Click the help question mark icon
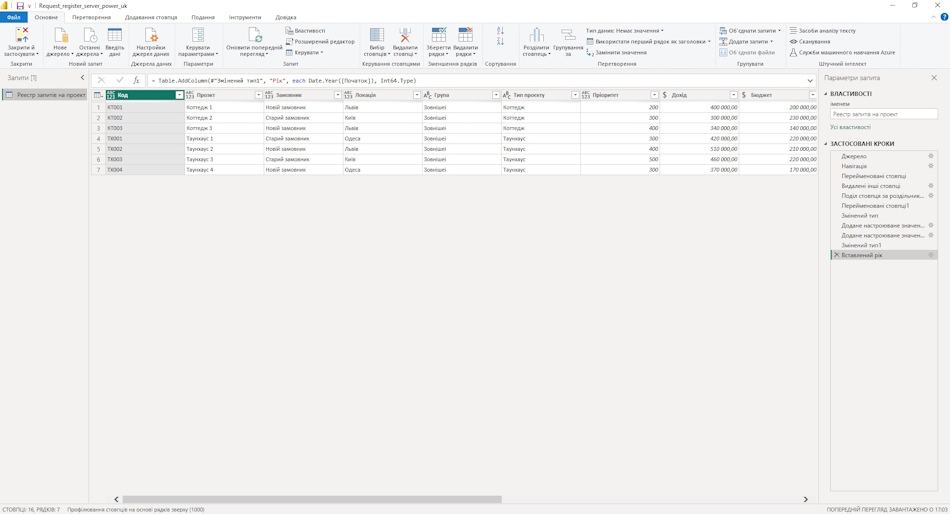This screenshot has width=950, height=514. coord(944,17)
